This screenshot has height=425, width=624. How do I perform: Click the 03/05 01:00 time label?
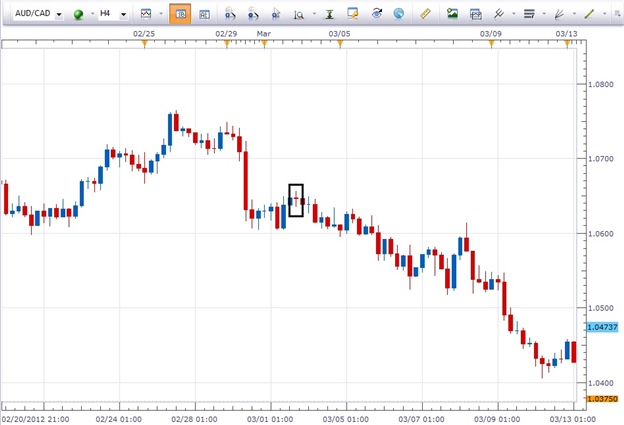345,419
